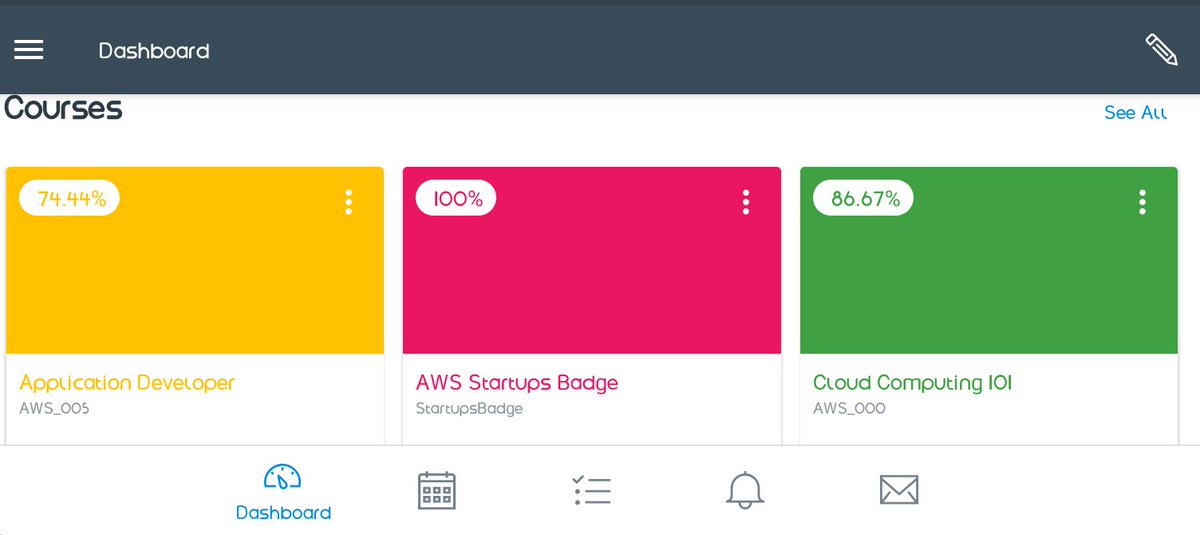Click the StartupsBadge course code text
The height and width of the screenshot is (535, 1200).
pyautogui.click(x=469, y=408)
